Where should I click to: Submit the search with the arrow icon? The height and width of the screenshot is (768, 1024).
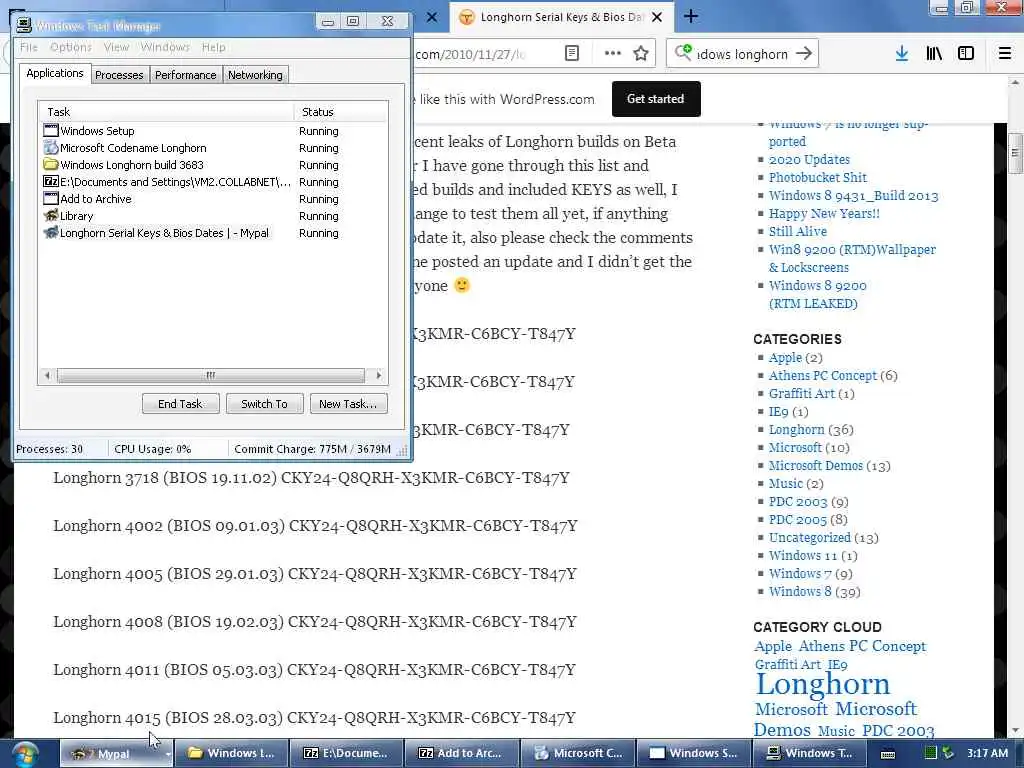pos(804,54)
